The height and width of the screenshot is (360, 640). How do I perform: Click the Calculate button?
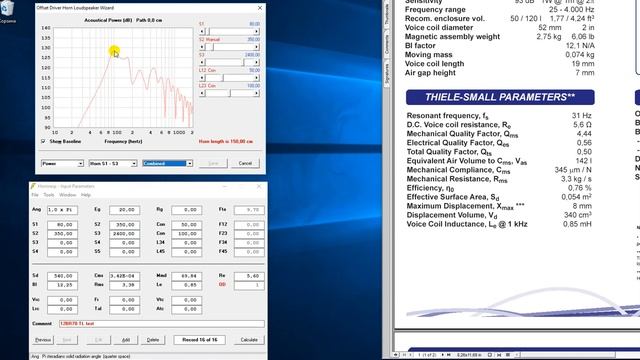pos(249,340)
